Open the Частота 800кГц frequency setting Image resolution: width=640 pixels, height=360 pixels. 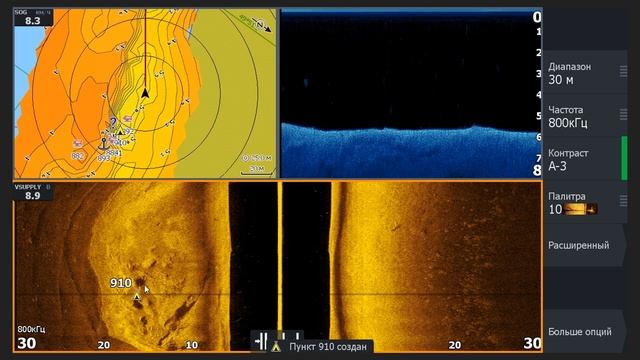point(585,116)
